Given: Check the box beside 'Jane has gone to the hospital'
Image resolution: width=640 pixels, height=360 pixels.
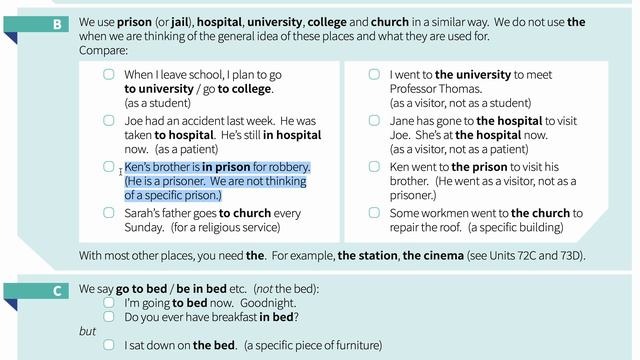Looking at the screenshot, I should 374,120.
